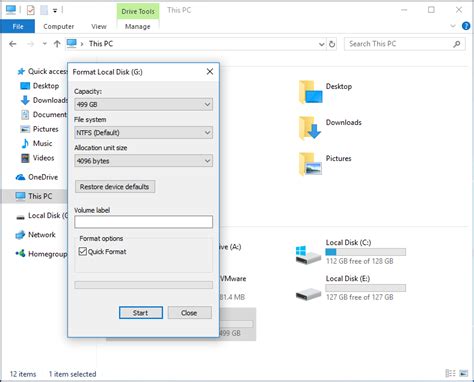Select the Drive Tools contextual tab
Image resolution: width=474 pixels, height=382 pixels.
click(x=138, y=11)
